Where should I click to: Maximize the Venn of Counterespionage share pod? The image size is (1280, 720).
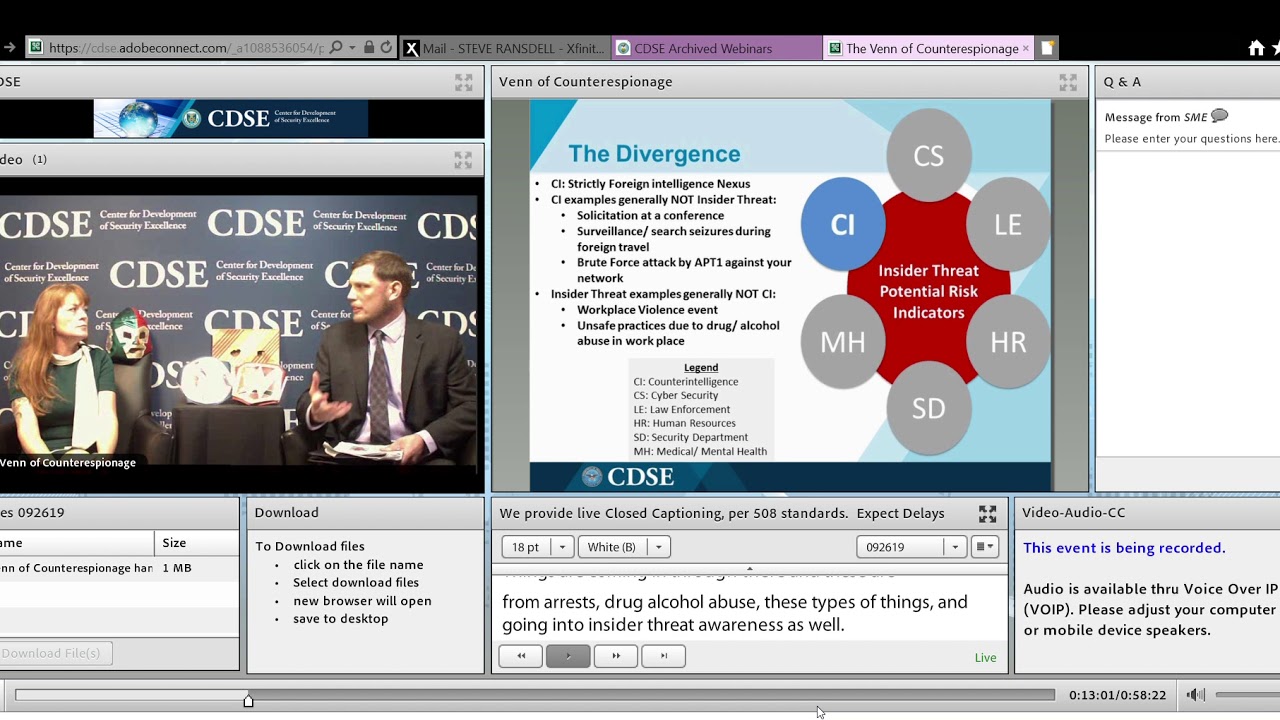tap(1068, 82)
